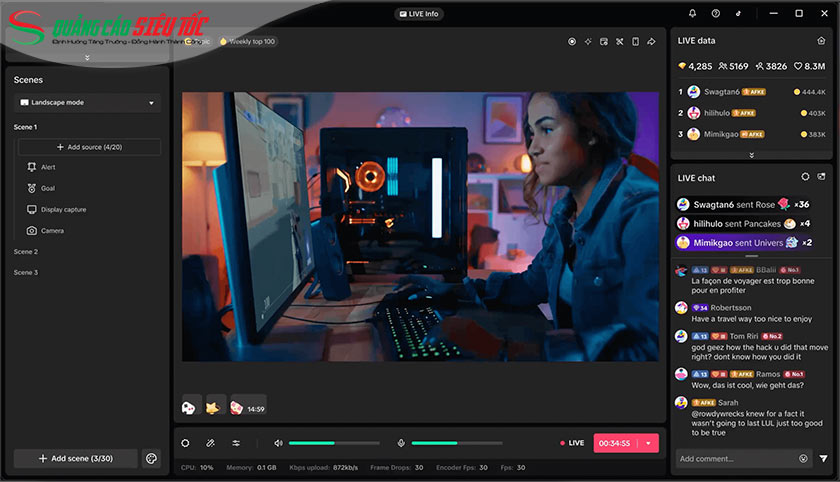Click the star sticker icon
Screen dimensions: 840x482
pos(213,408)
